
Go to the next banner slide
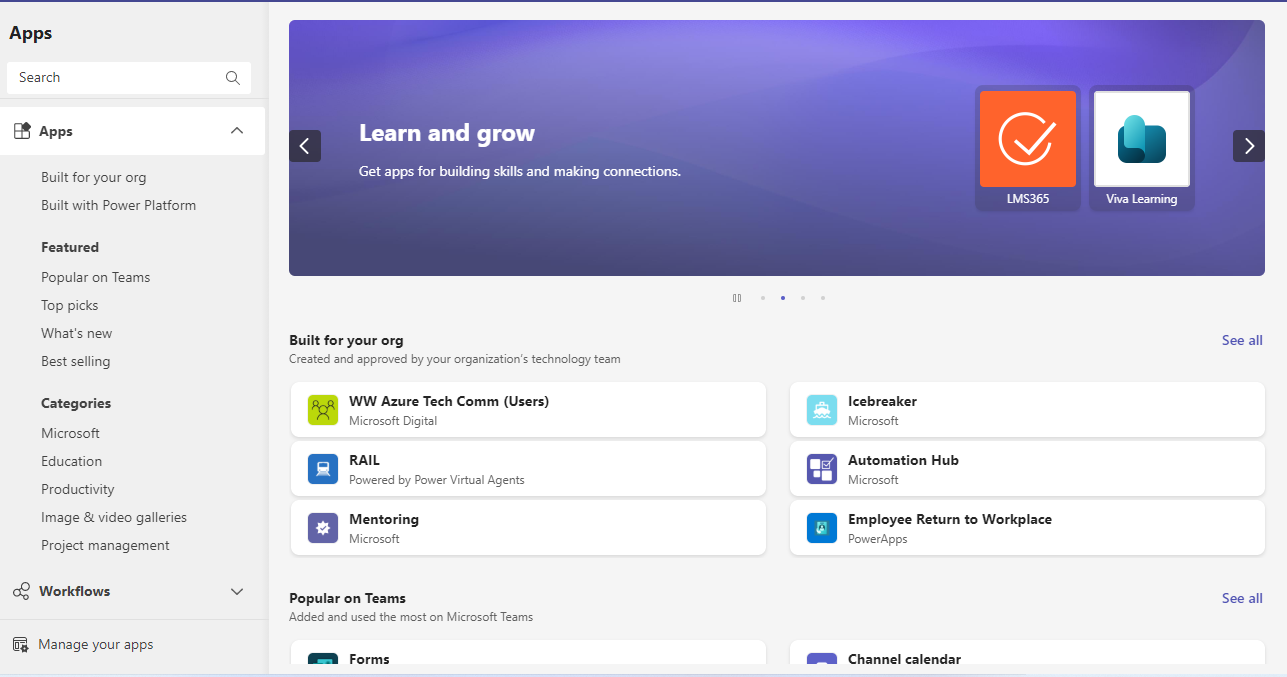click(1249, 146)
